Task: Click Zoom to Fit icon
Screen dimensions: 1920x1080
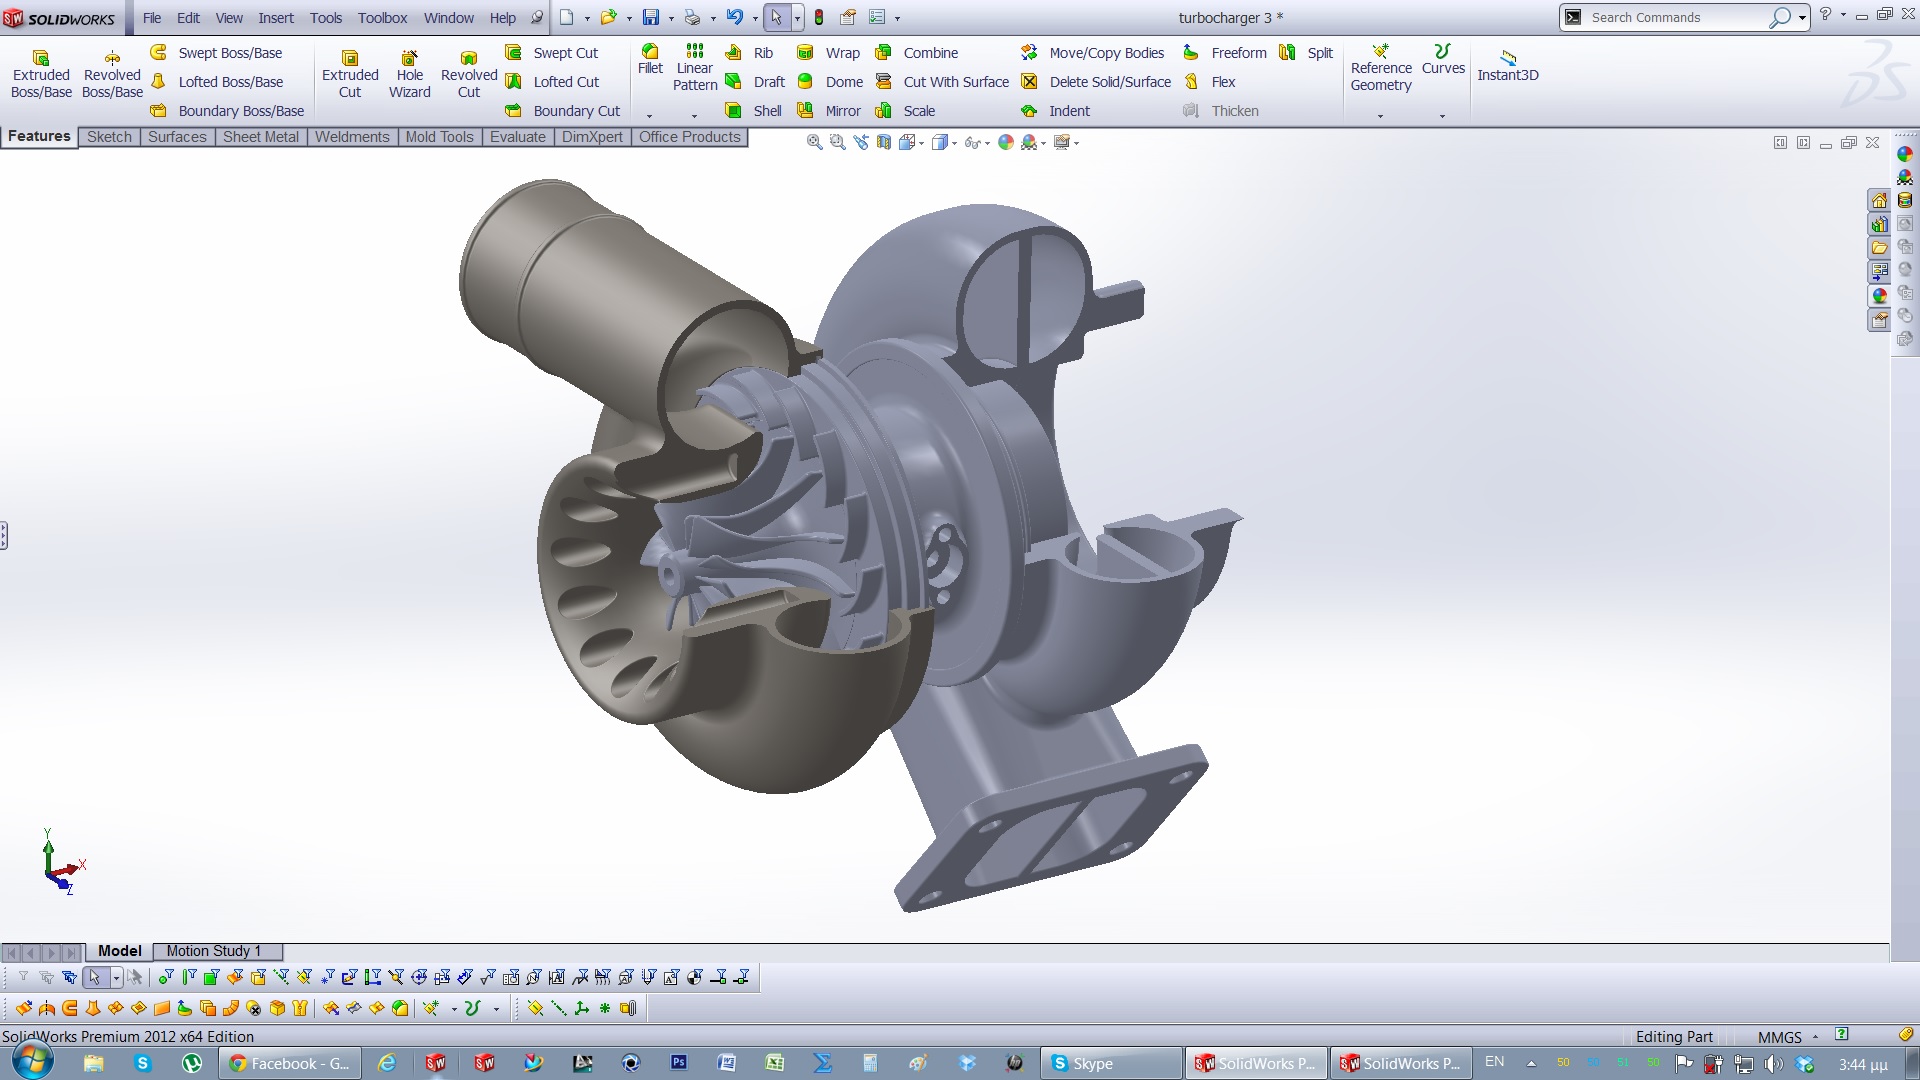Action: [814, 143]
